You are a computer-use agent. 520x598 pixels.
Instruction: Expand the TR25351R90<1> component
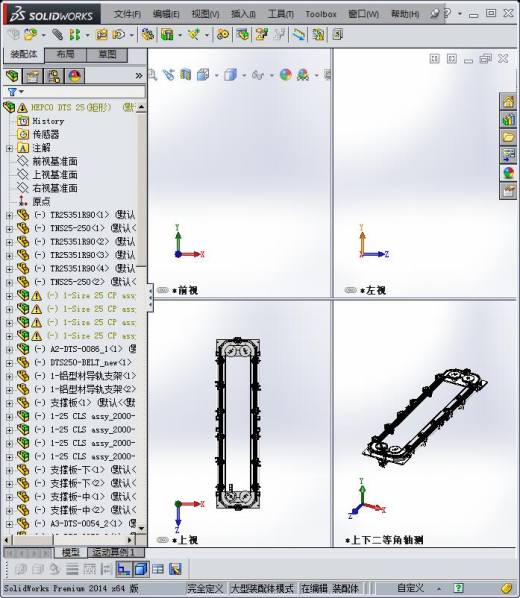pyautogui.click(x=10, y=215)
